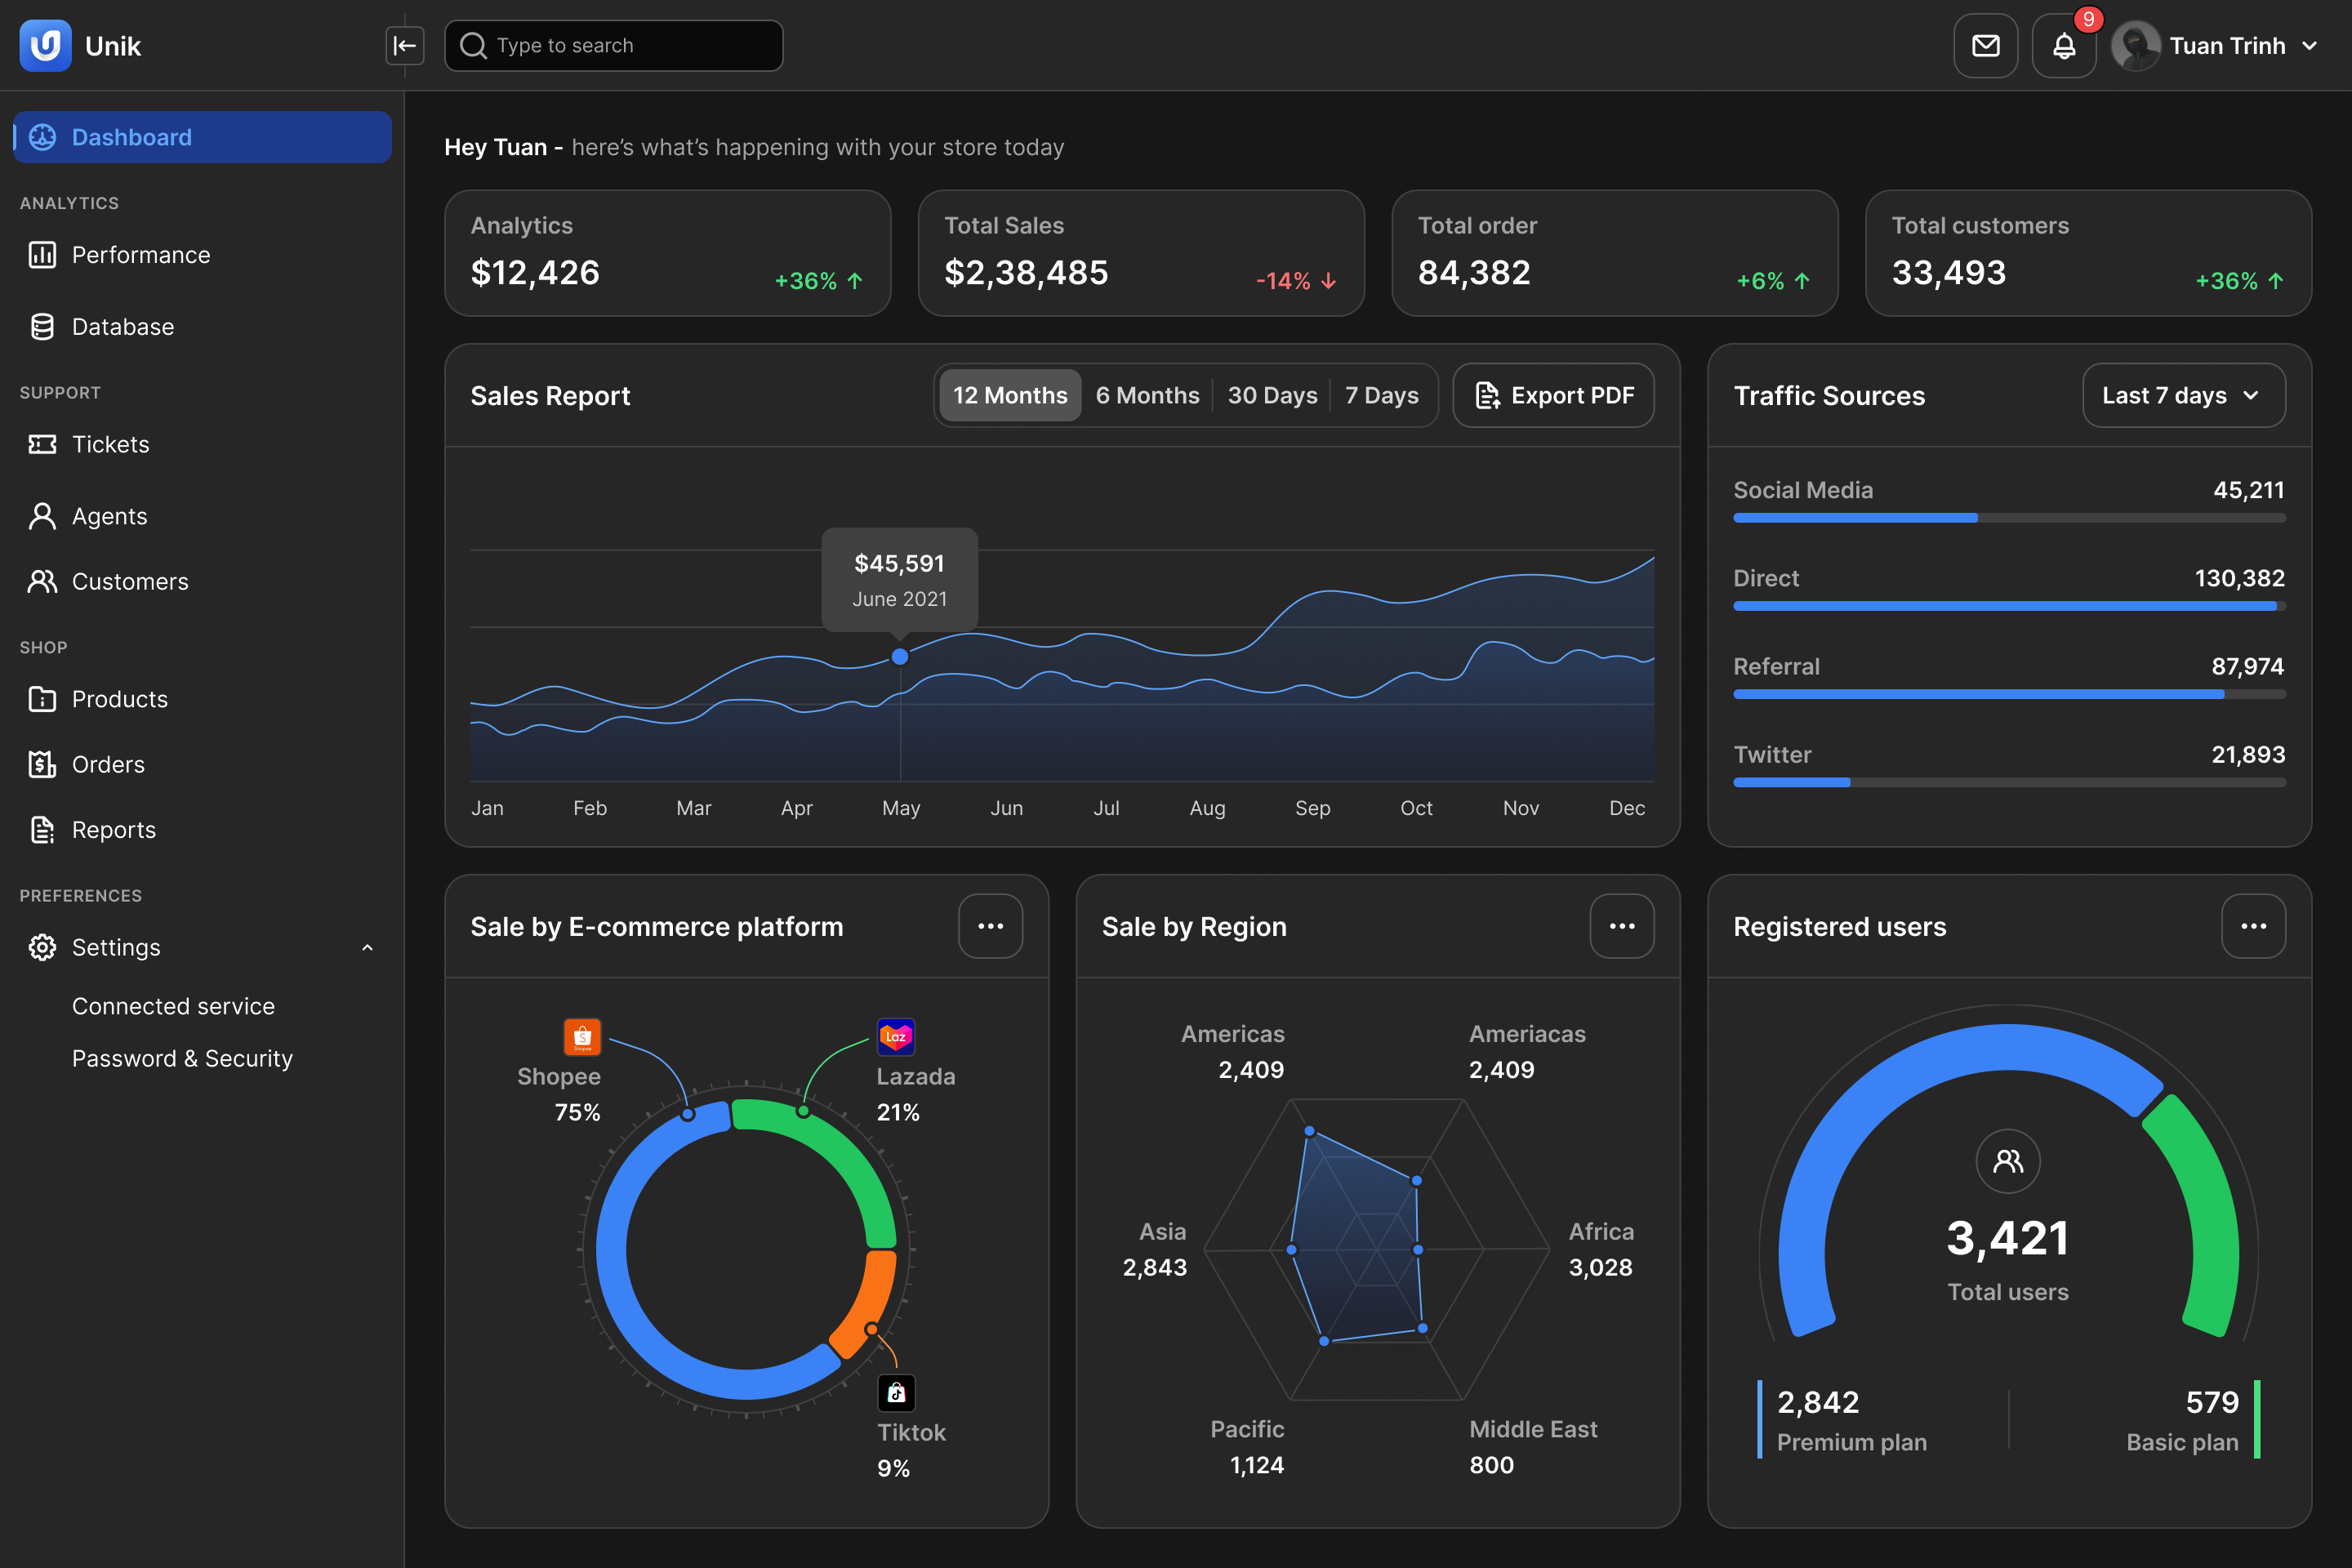Open the Last 7 days dropdown

click(x=2183, y=396)
